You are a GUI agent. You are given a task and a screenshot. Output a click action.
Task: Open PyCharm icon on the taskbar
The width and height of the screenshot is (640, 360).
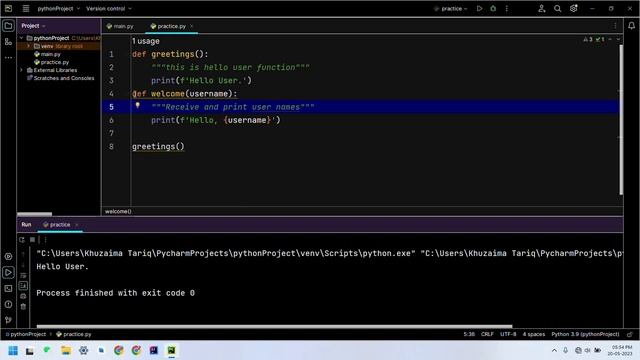[171, 351]
